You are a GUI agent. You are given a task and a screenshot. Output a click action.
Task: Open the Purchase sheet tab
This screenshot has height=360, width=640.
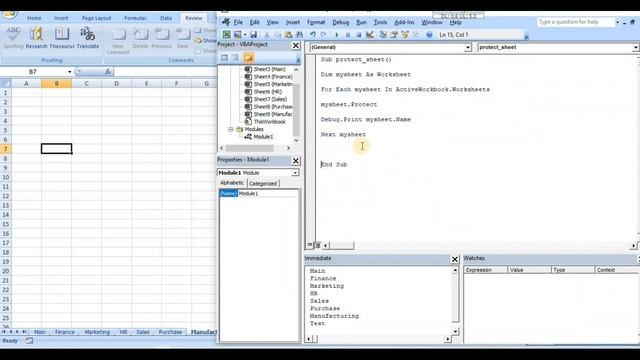pyautogui.click(x=170, y=332)
